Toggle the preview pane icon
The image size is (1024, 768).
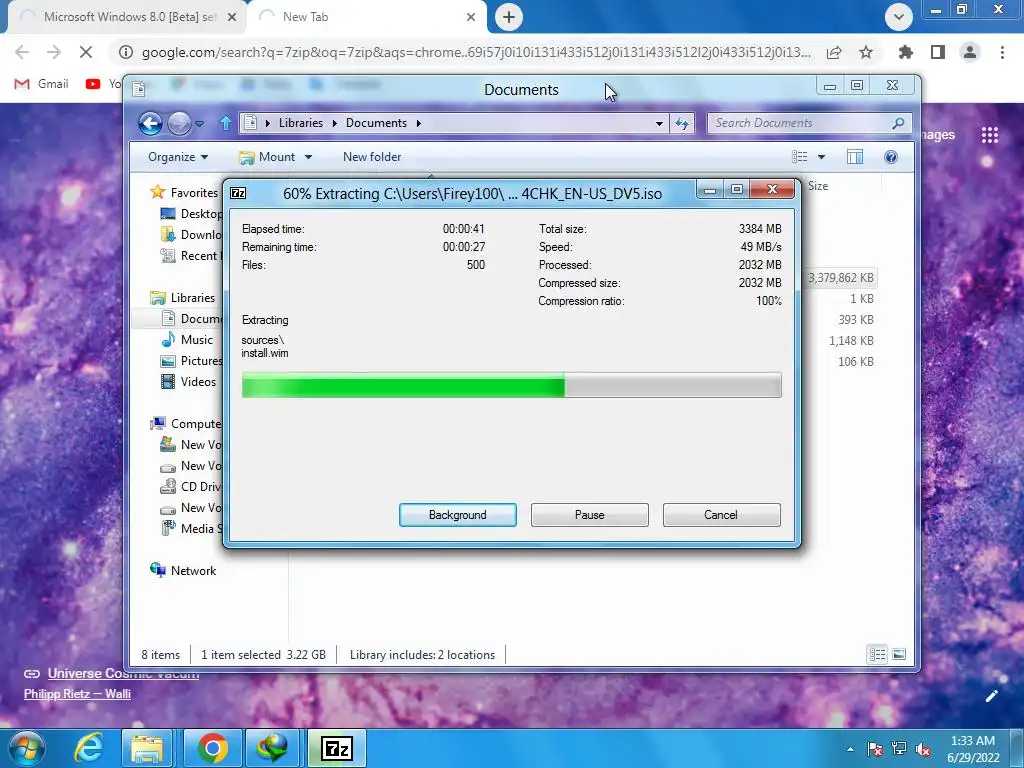pos(855,157)
